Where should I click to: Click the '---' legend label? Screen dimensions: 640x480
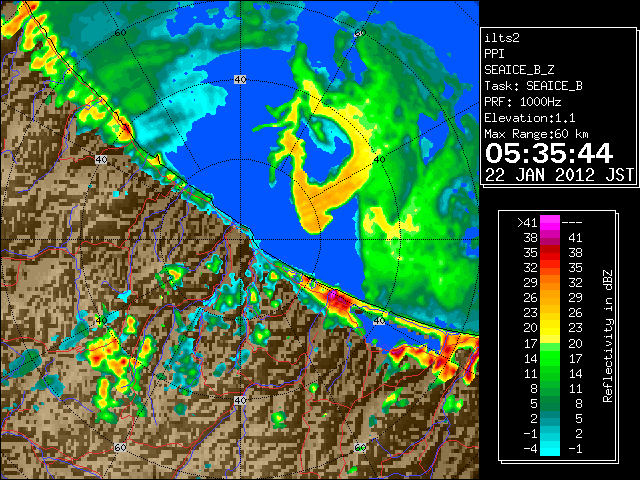572,223
